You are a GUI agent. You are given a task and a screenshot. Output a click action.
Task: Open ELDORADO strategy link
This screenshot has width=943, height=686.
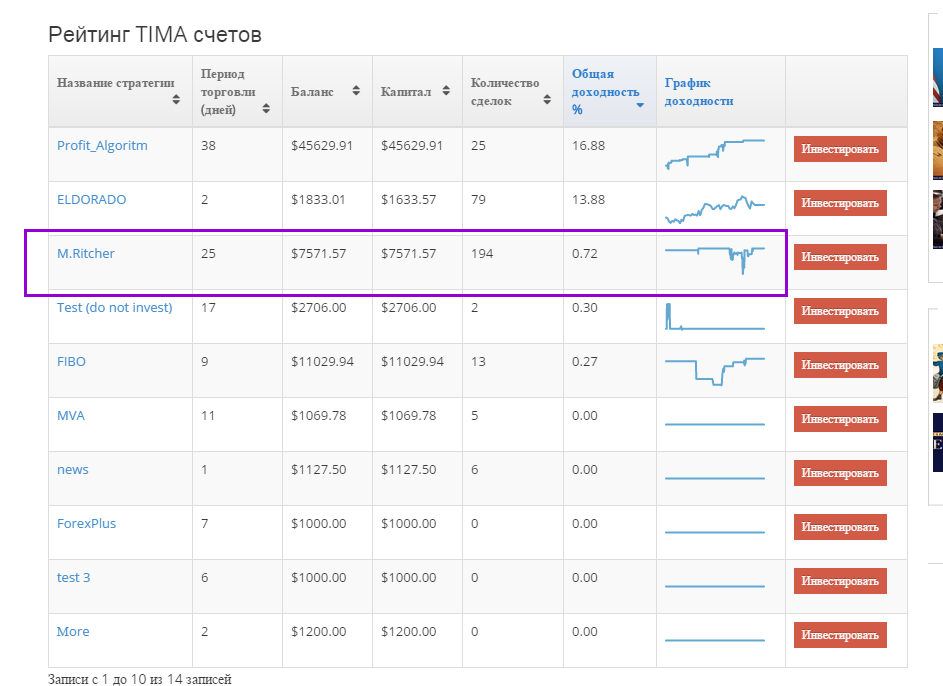[x=91, y=200]
